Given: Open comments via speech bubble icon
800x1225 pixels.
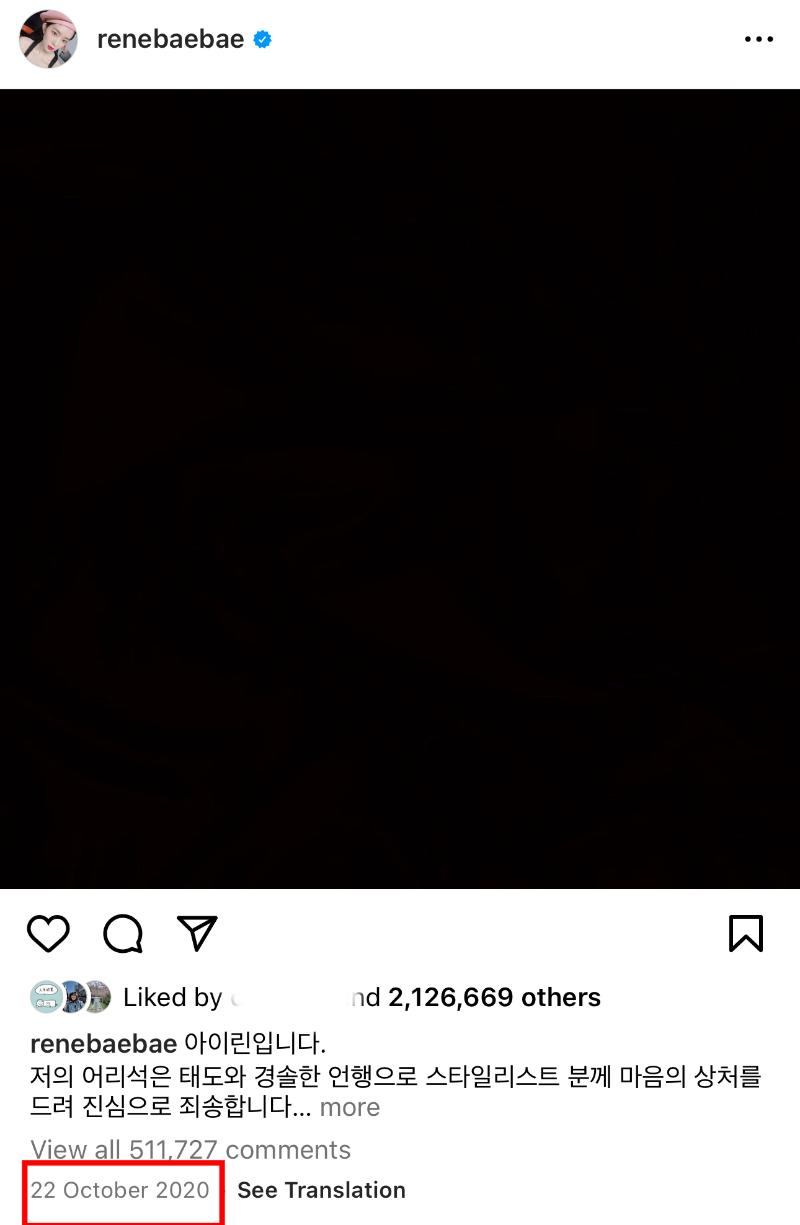Looking at the screenshot, I should tap(123, 933).
